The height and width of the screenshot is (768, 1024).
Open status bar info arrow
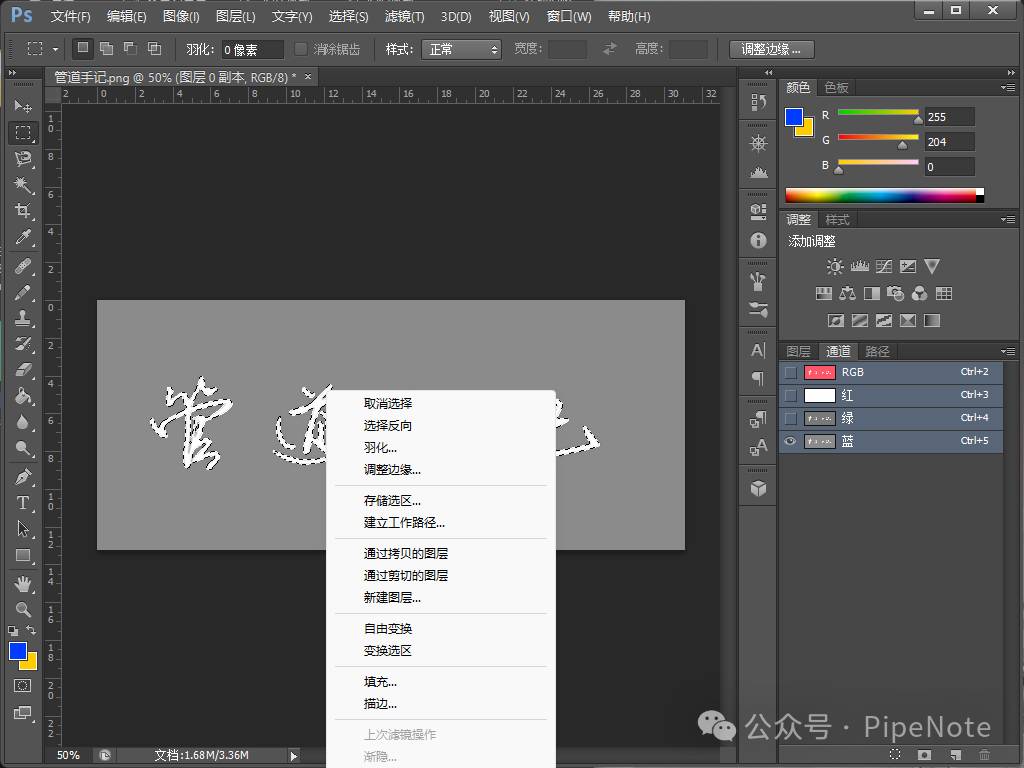tap(293, 755)
